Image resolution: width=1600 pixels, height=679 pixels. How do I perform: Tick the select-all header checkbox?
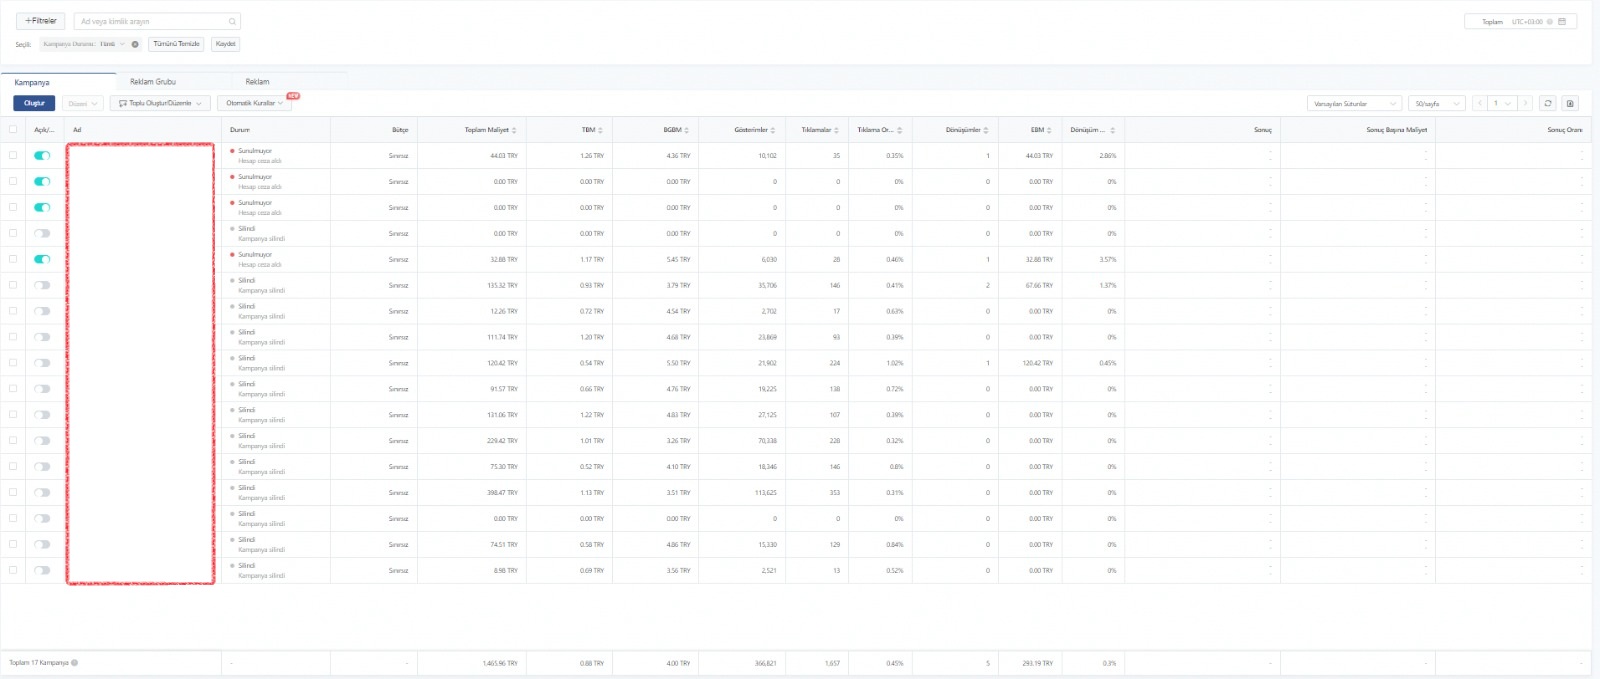13,129
